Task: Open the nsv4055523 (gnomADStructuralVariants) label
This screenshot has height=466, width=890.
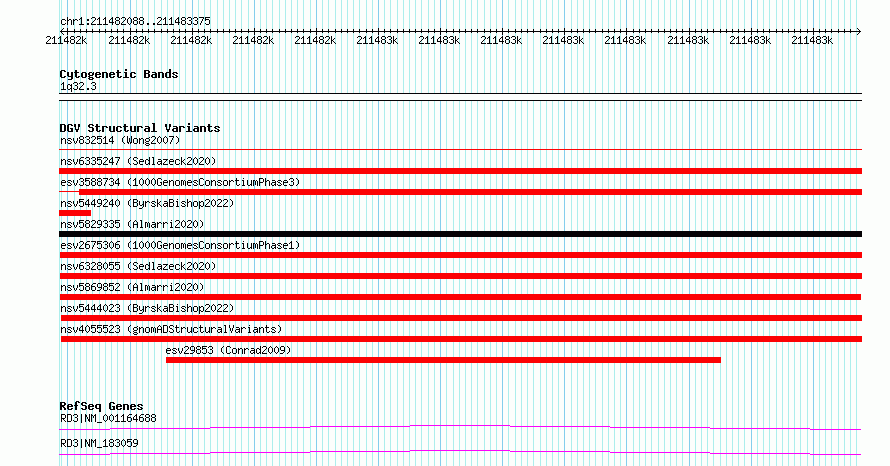Action: [x=171, y=329]
